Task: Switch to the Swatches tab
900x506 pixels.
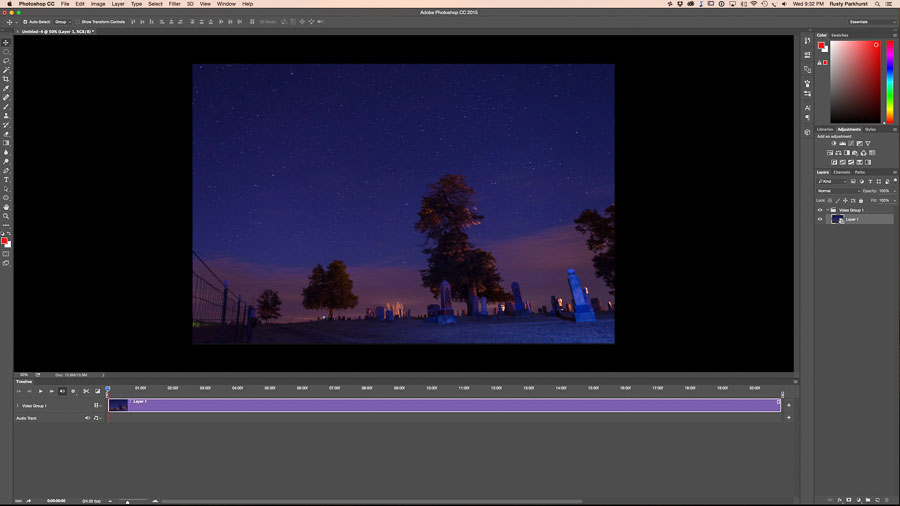Action: click(840, 35)
